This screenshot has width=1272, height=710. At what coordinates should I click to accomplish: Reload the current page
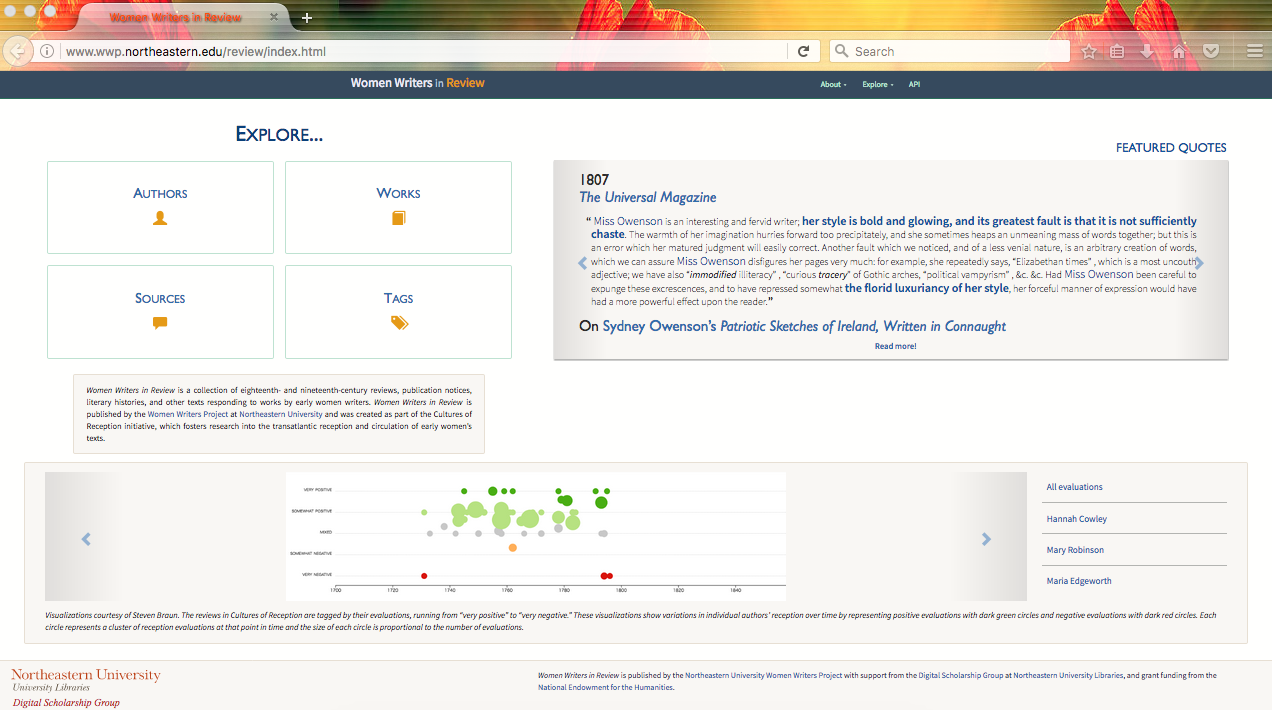pos(803,51)
